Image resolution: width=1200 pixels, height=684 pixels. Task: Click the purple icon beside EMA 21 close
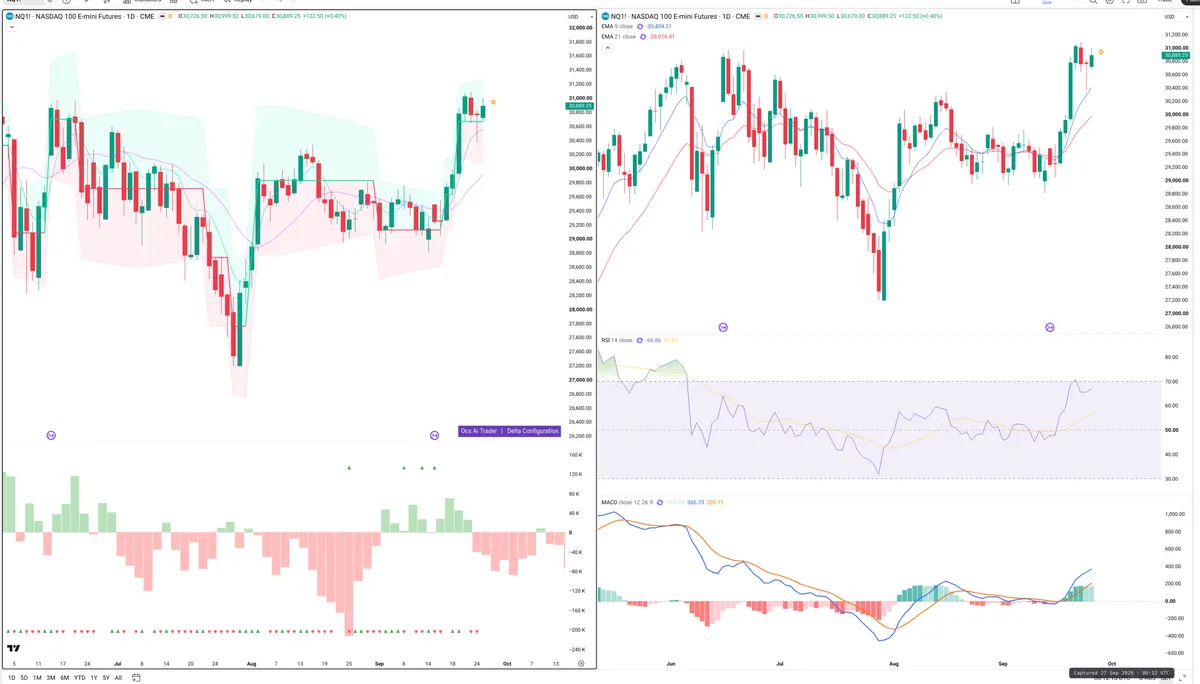coord(645,37)
